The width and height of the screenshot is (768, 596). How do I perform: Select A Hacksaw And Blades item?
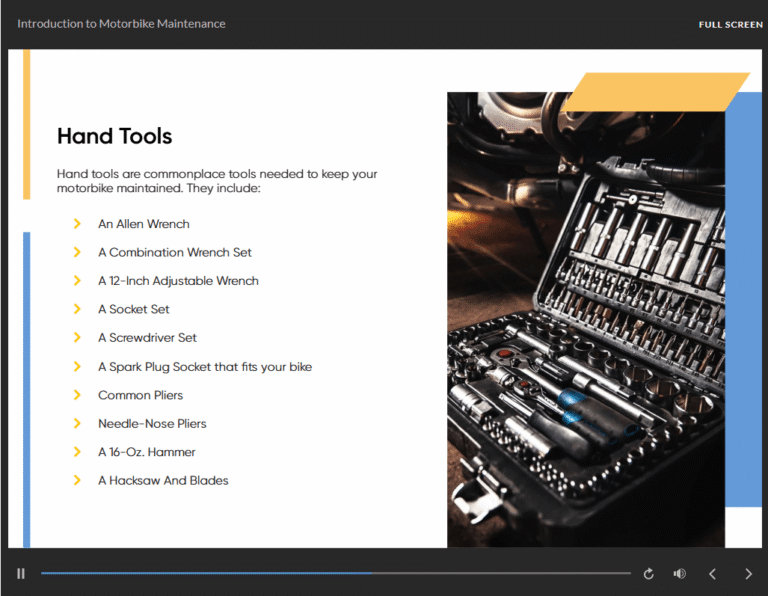point(163,480)
